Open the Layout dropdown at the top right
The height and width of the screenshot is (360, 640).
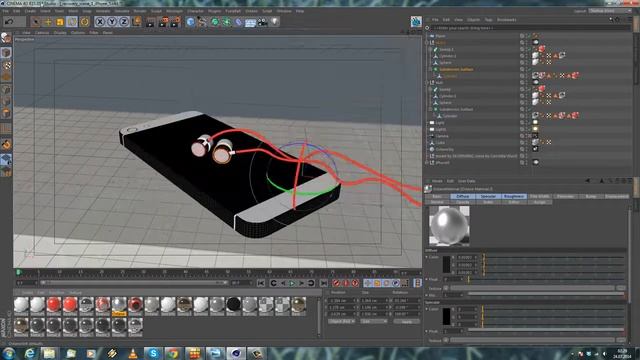pos(610,11)
